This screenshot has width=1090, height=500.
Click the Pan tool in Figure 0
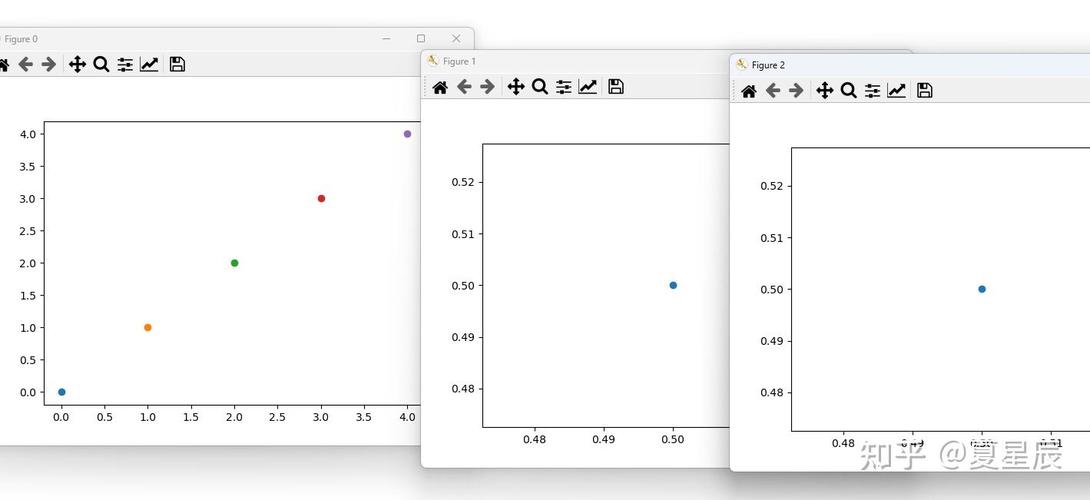(x=77, y=64)
